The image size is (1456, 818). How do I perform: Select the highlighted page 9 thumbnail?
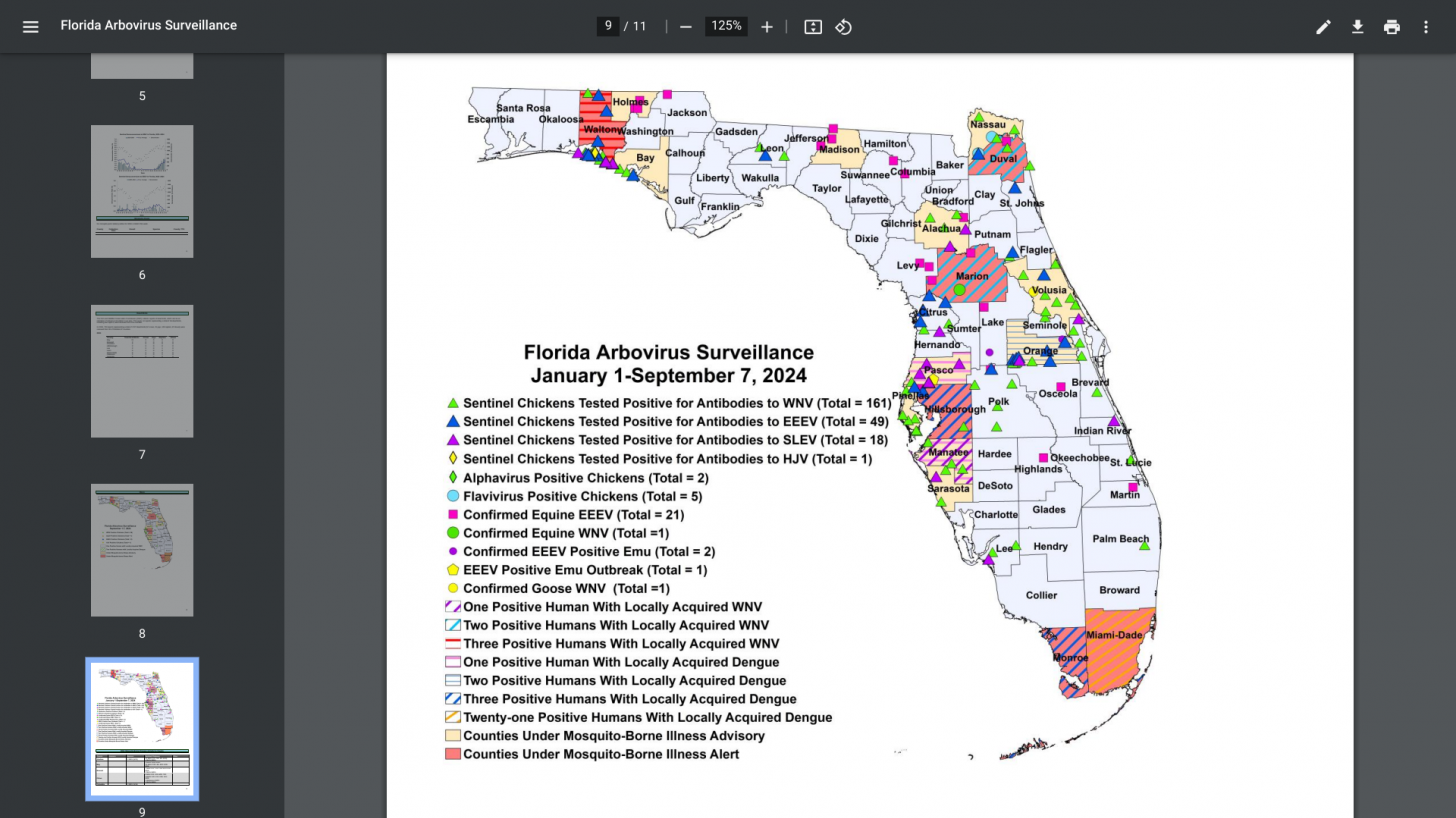[142, 728]
